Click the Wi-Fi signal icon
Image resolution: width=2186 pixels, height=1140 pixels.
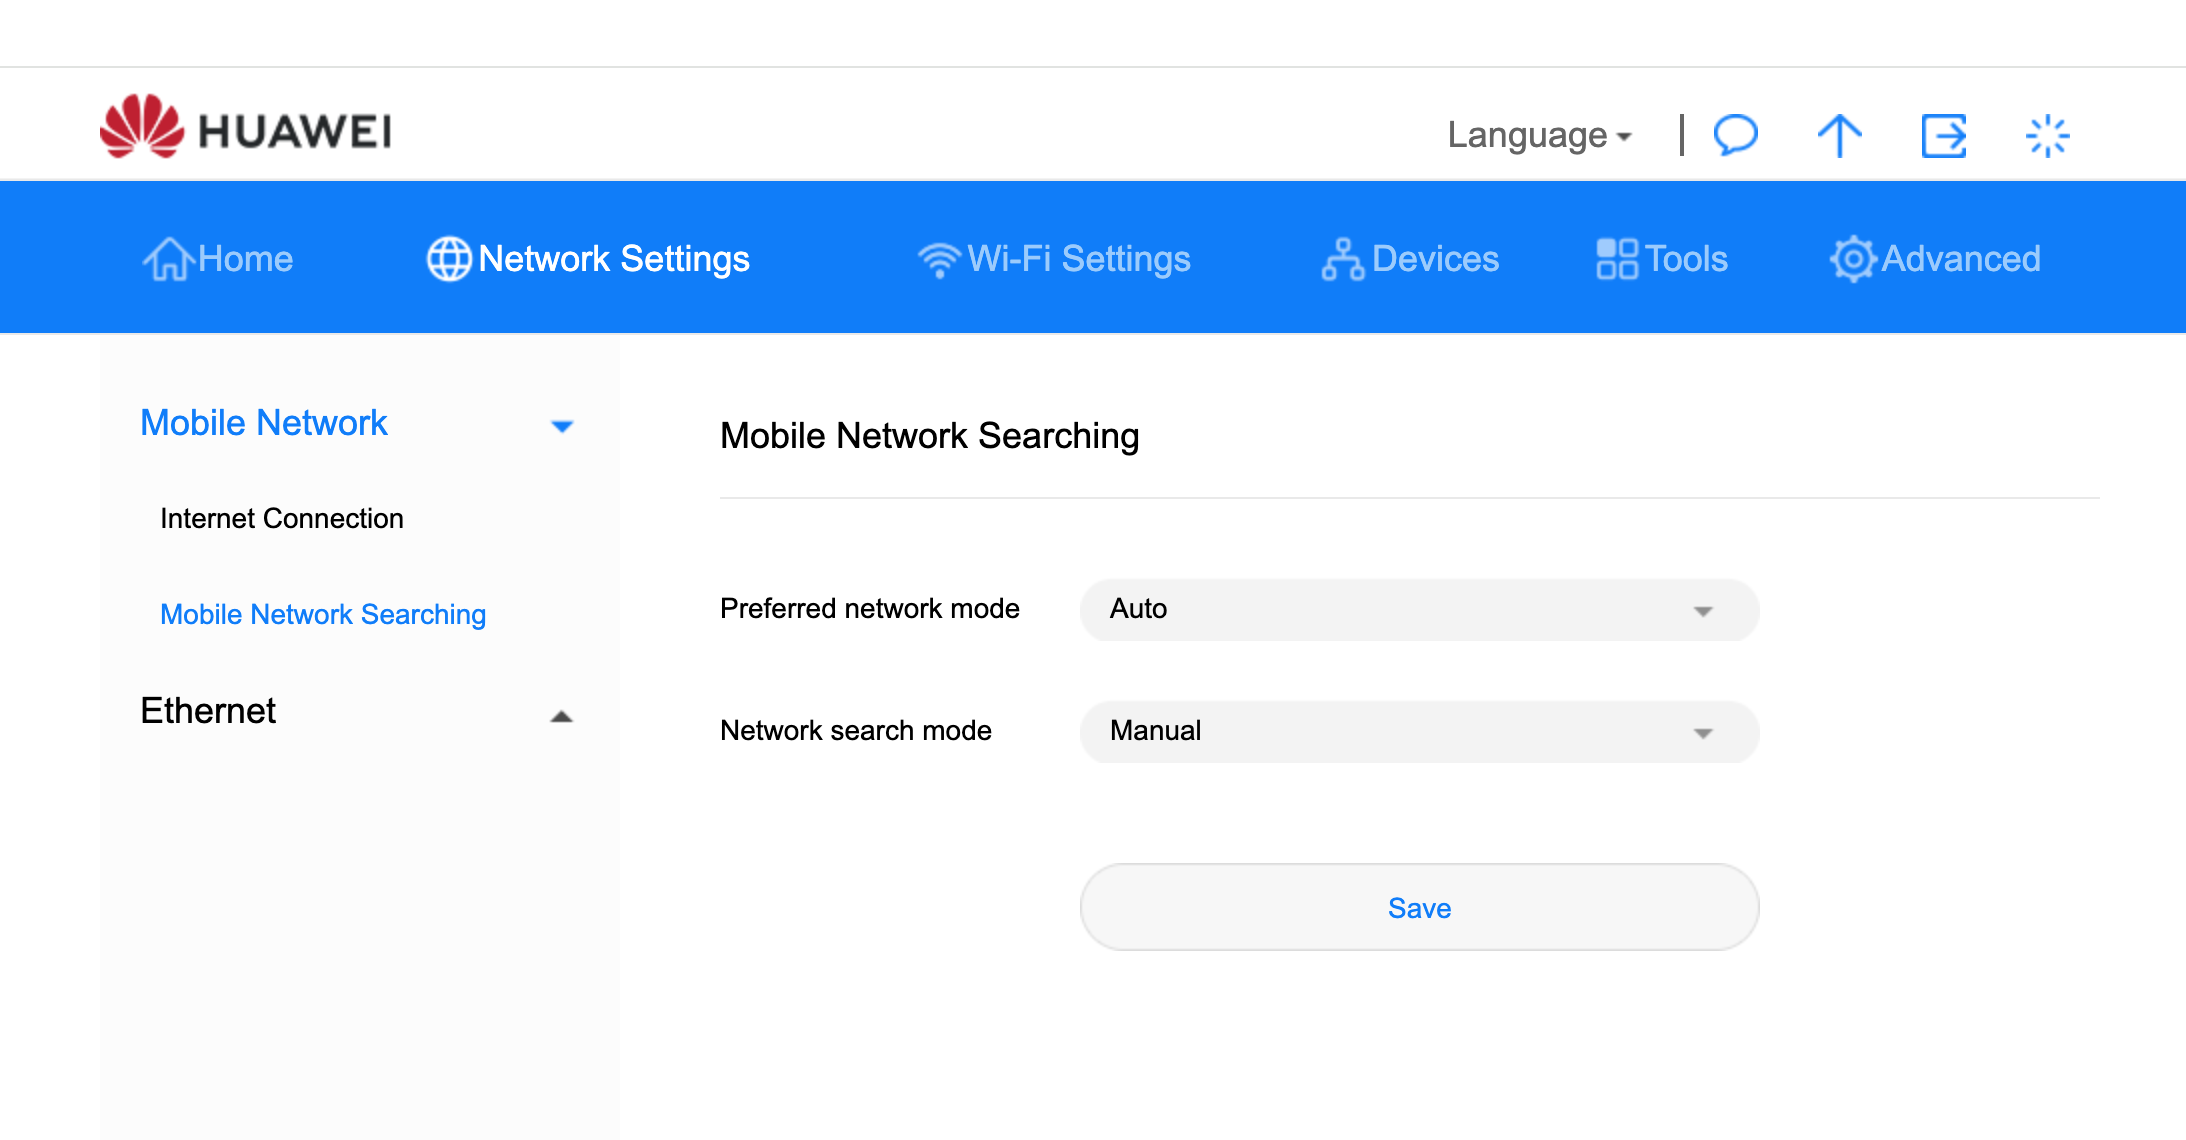(939, 259)
